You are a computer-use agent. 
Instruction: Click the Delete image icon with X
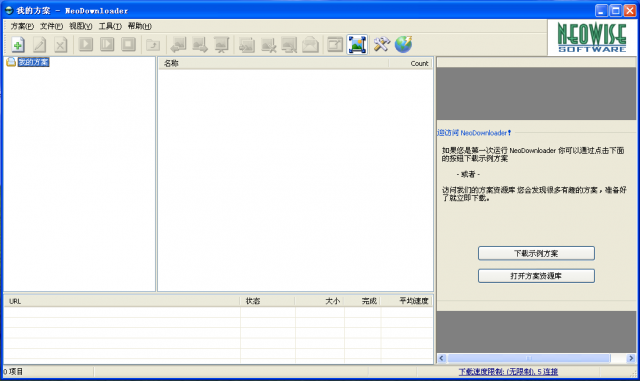[268, 45]
